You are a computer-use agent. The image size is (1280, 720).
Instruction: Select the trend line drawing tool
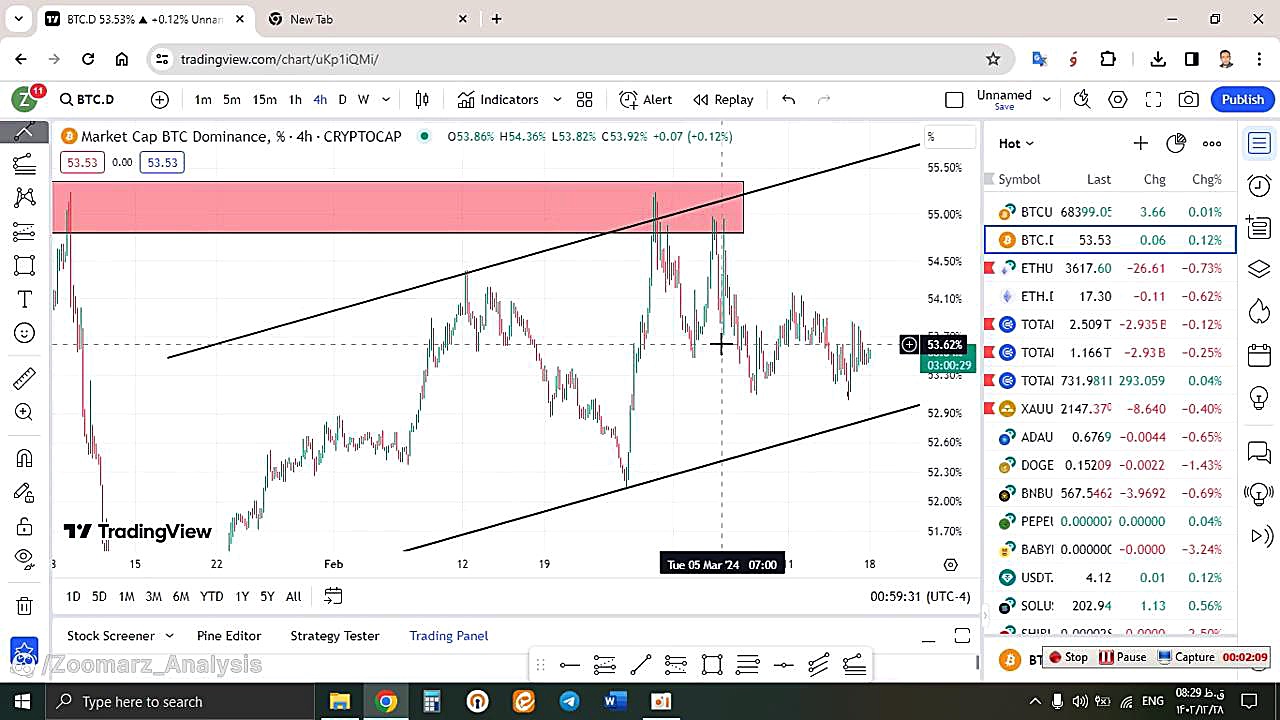tap(24, 131)
